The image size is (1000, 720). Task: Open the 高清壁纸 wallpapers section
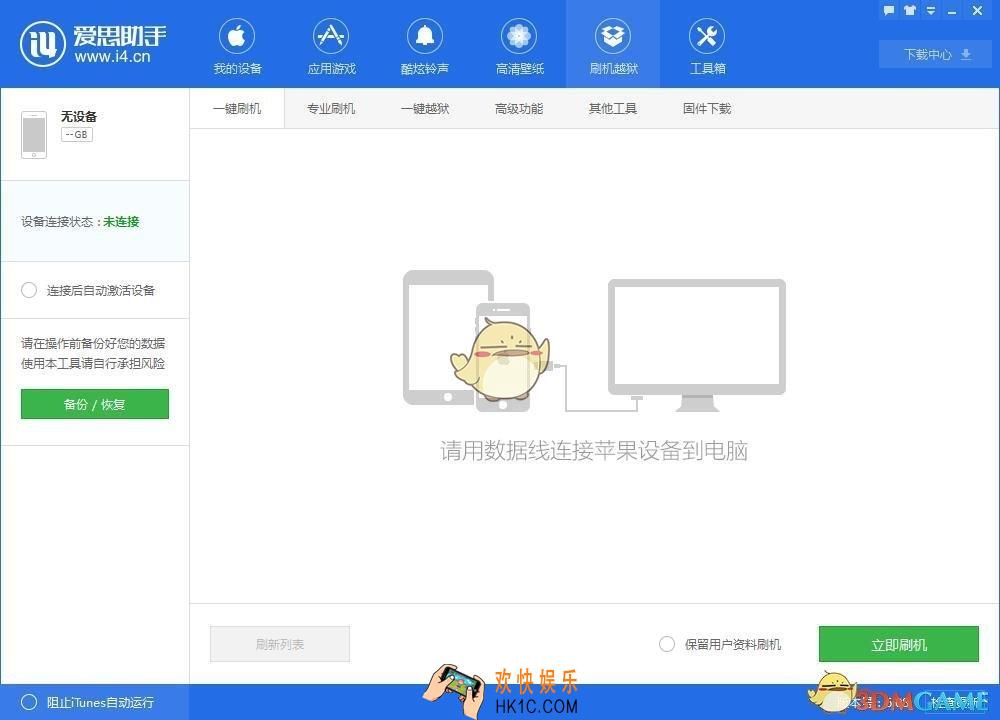[x=519, y=47]
